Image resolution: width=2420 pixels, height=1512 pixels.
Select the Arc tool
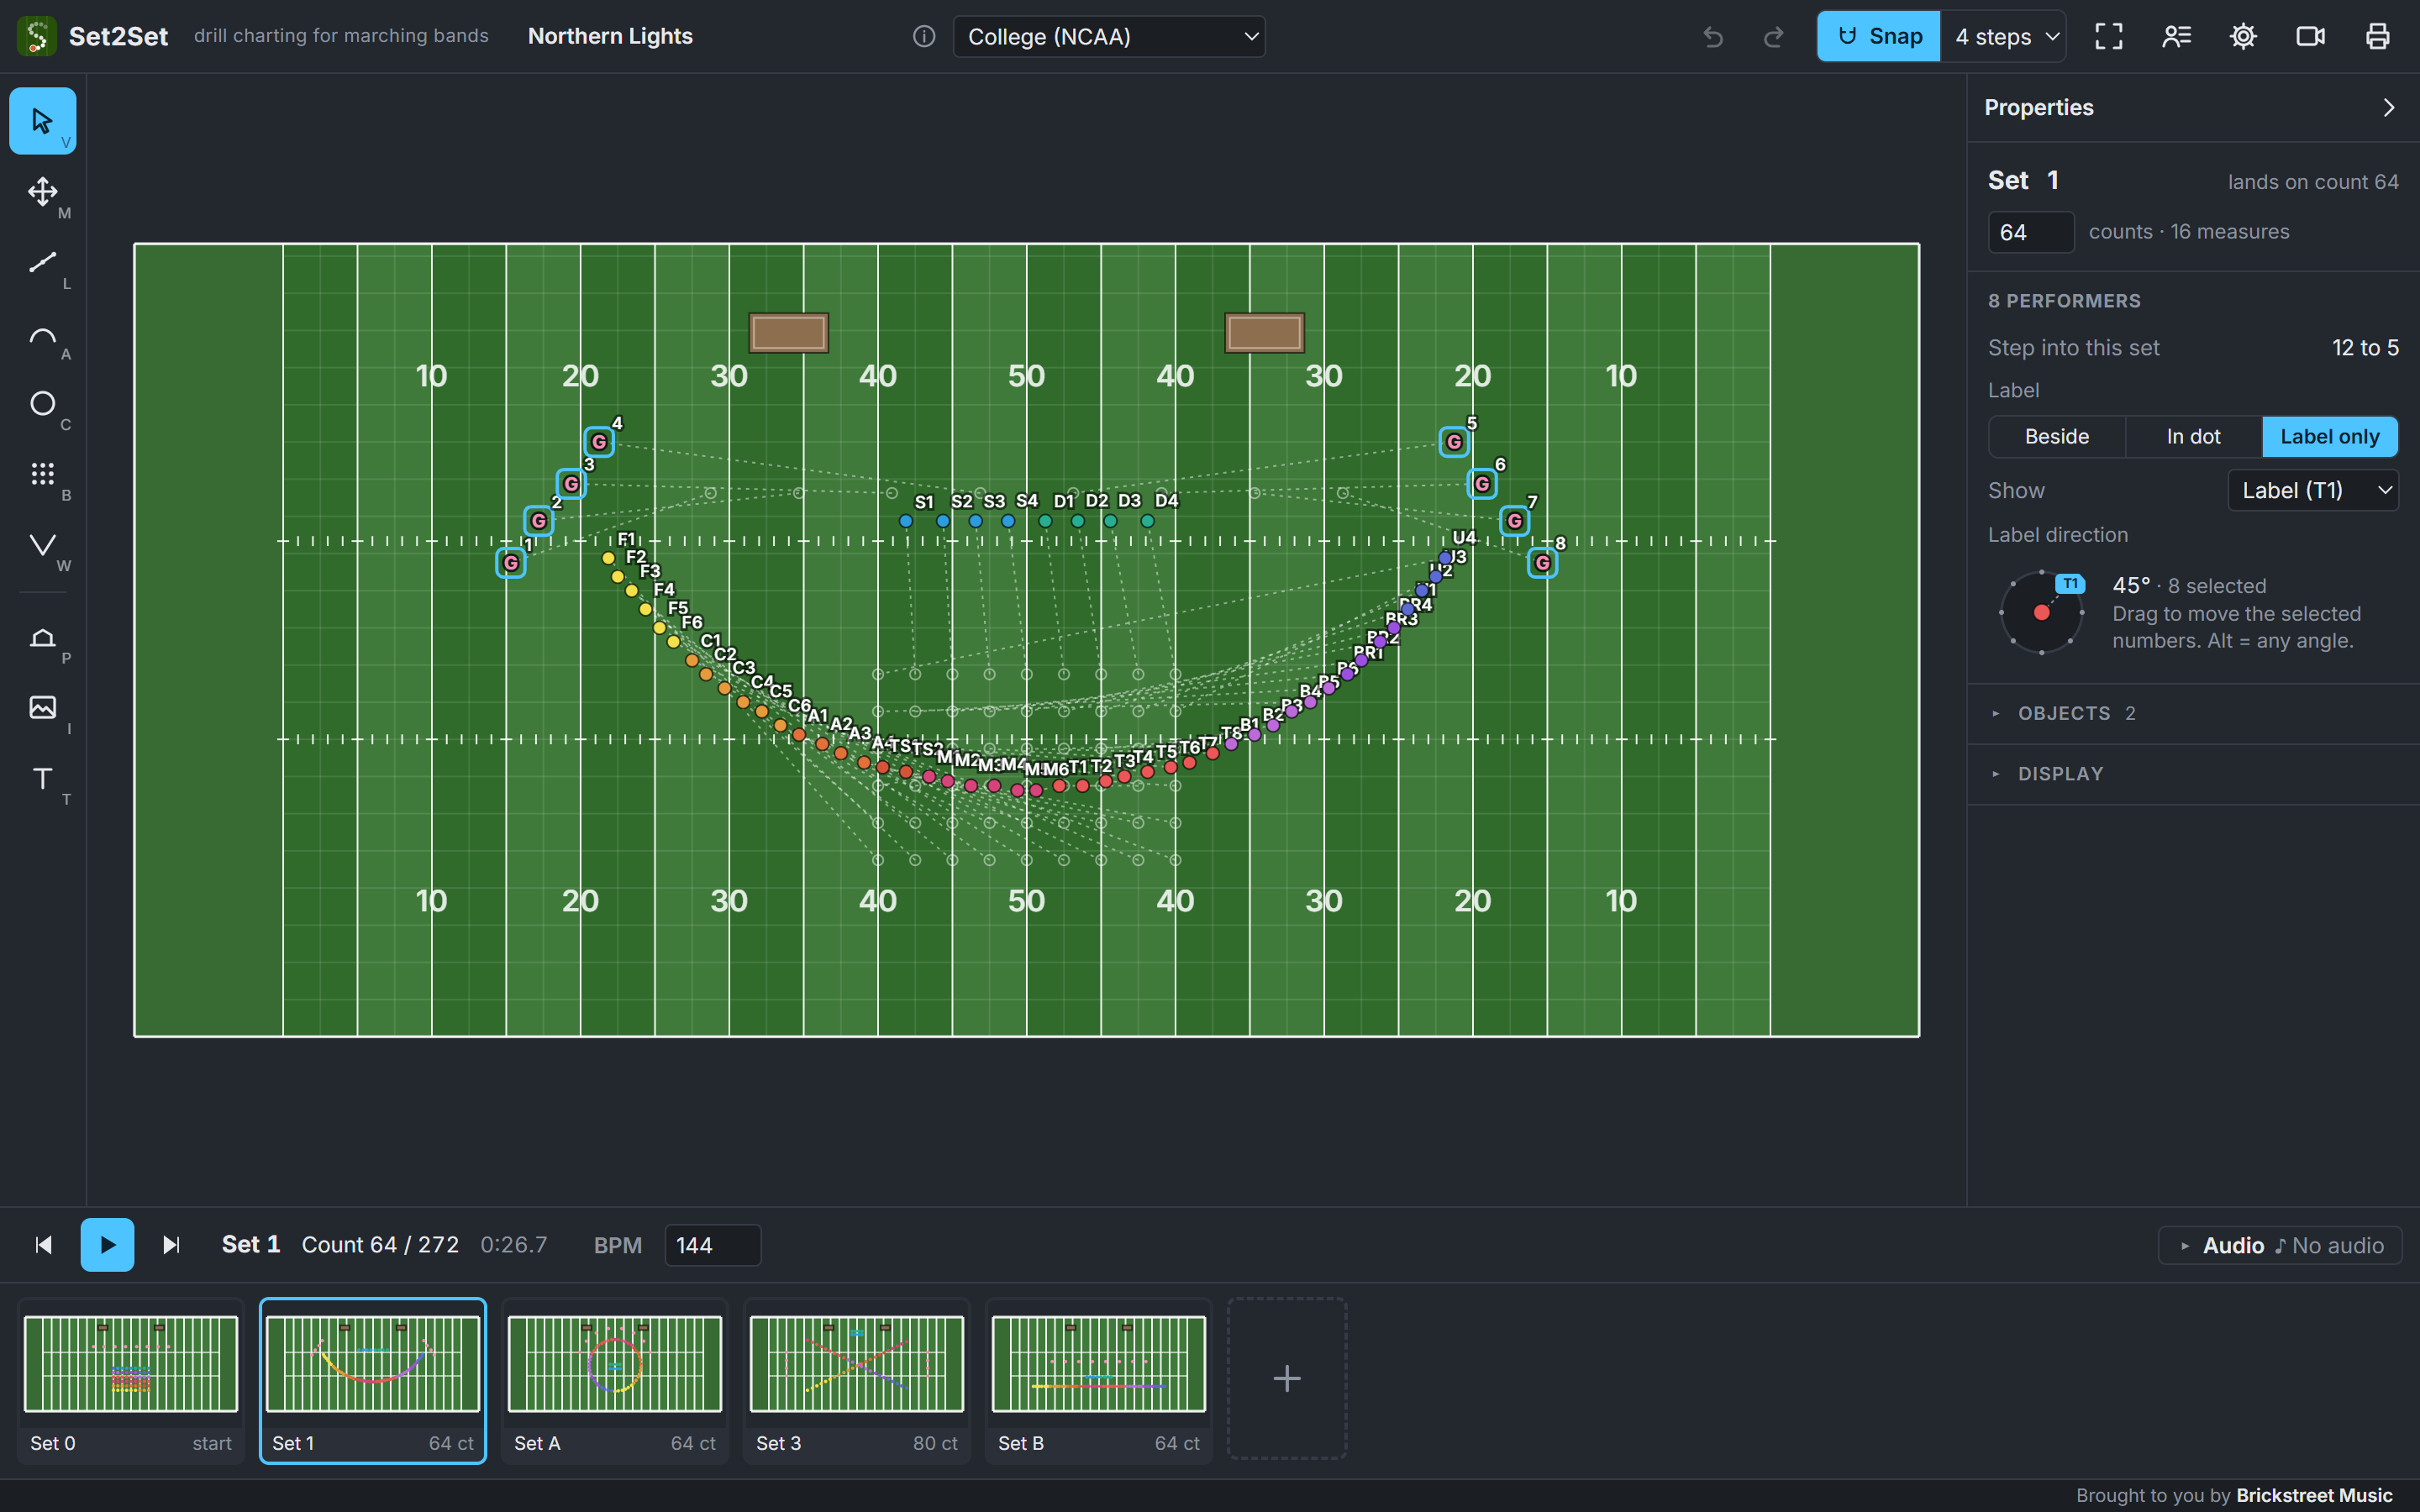(x=42, y=333)
